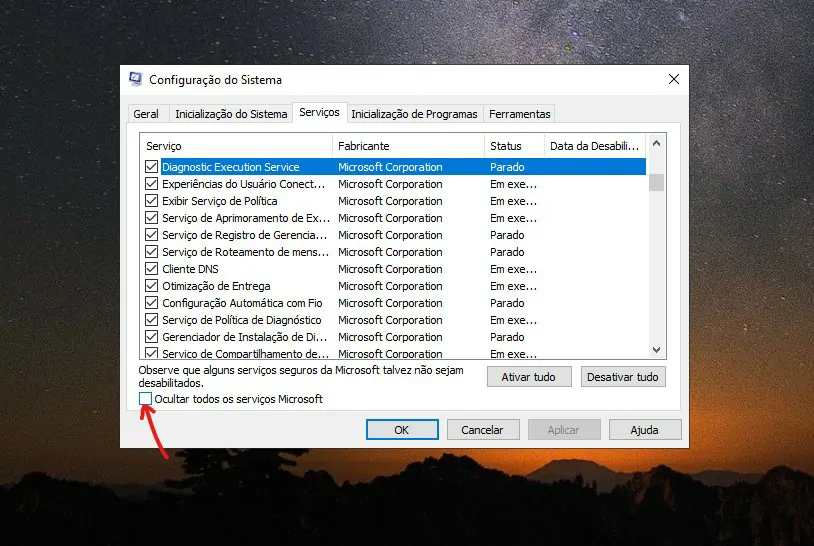The width and height of the screenshot is (814, 546).
Task: Sort by the Fabricante column header
Action: coord(408,146)
